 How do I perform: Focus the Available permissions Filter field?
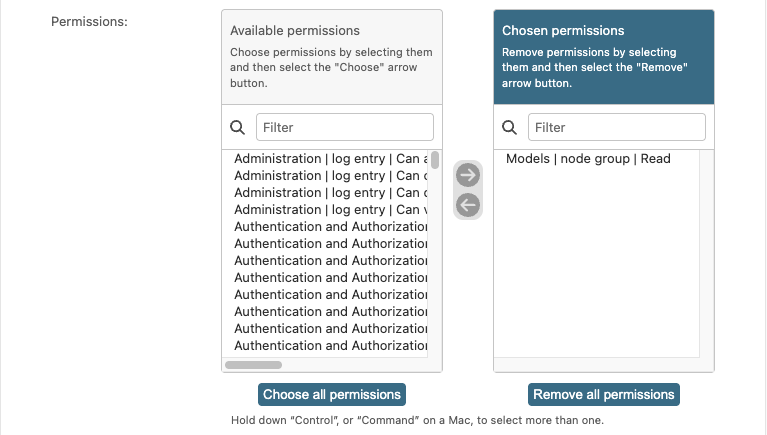tap(345, 127)
